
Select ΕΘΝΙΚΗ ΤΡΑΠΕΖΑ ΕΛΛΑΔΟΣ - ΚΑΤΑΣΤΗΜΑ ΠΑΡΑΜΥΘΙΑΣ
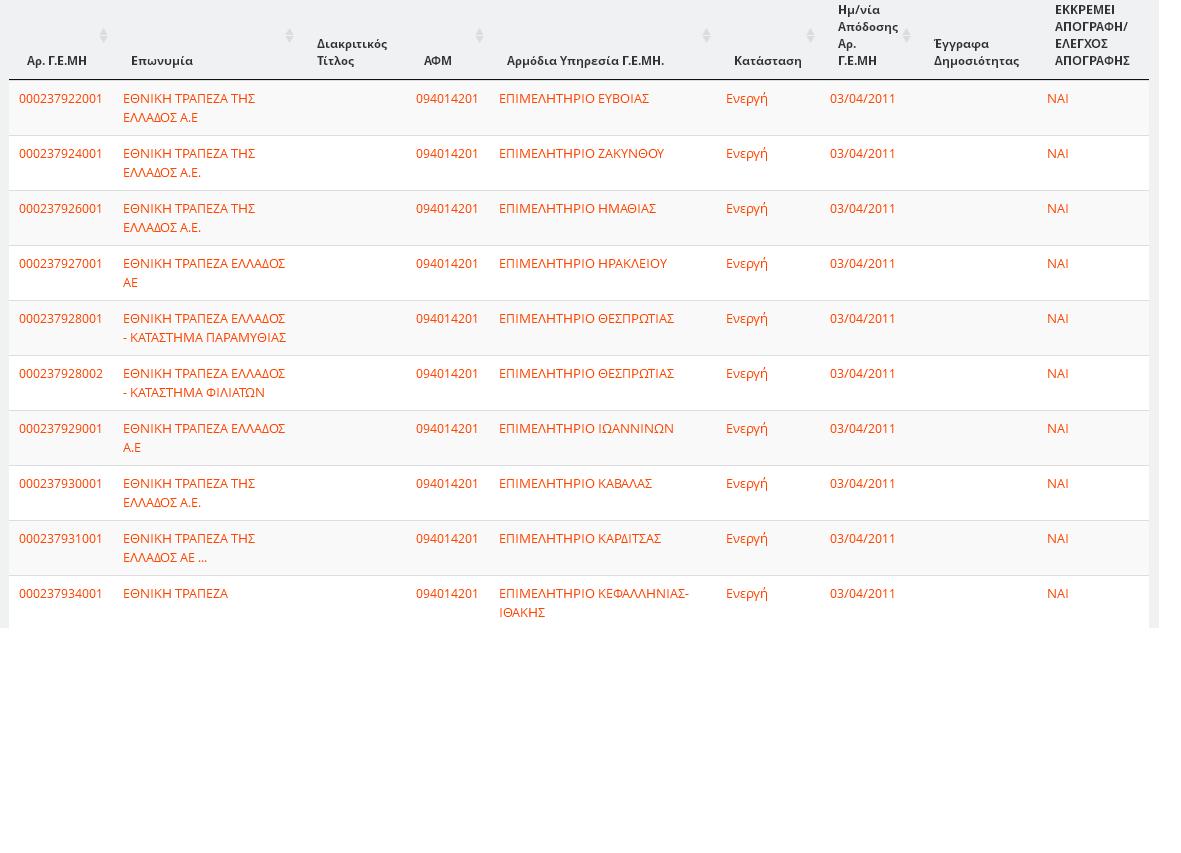pos(204,328)
